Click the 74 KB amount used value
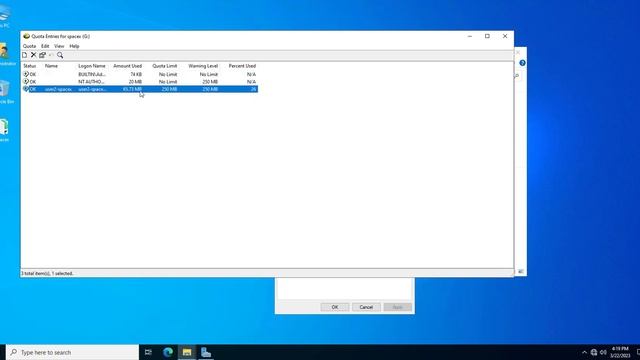Screen dimensions: 640x360 click(x=136, y=74)
